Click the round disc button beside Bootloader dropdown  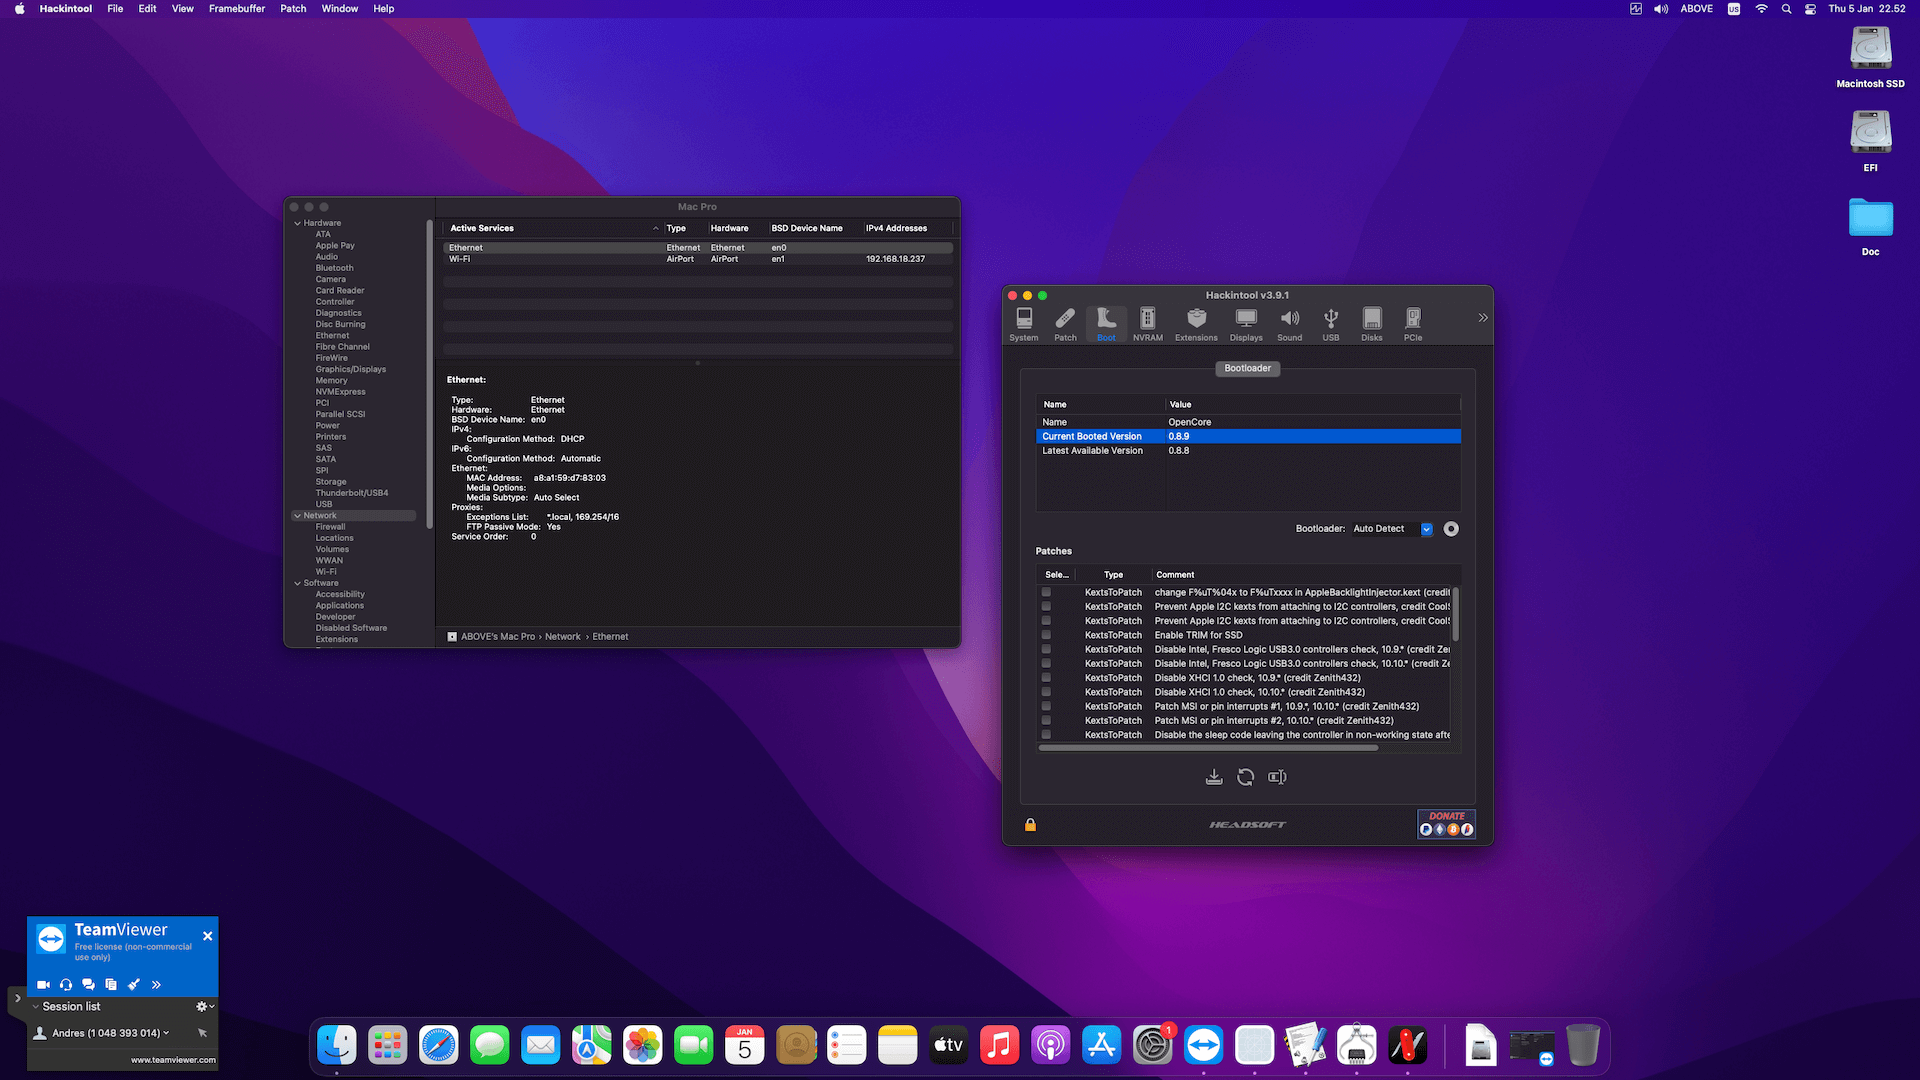coord(1451,529)
